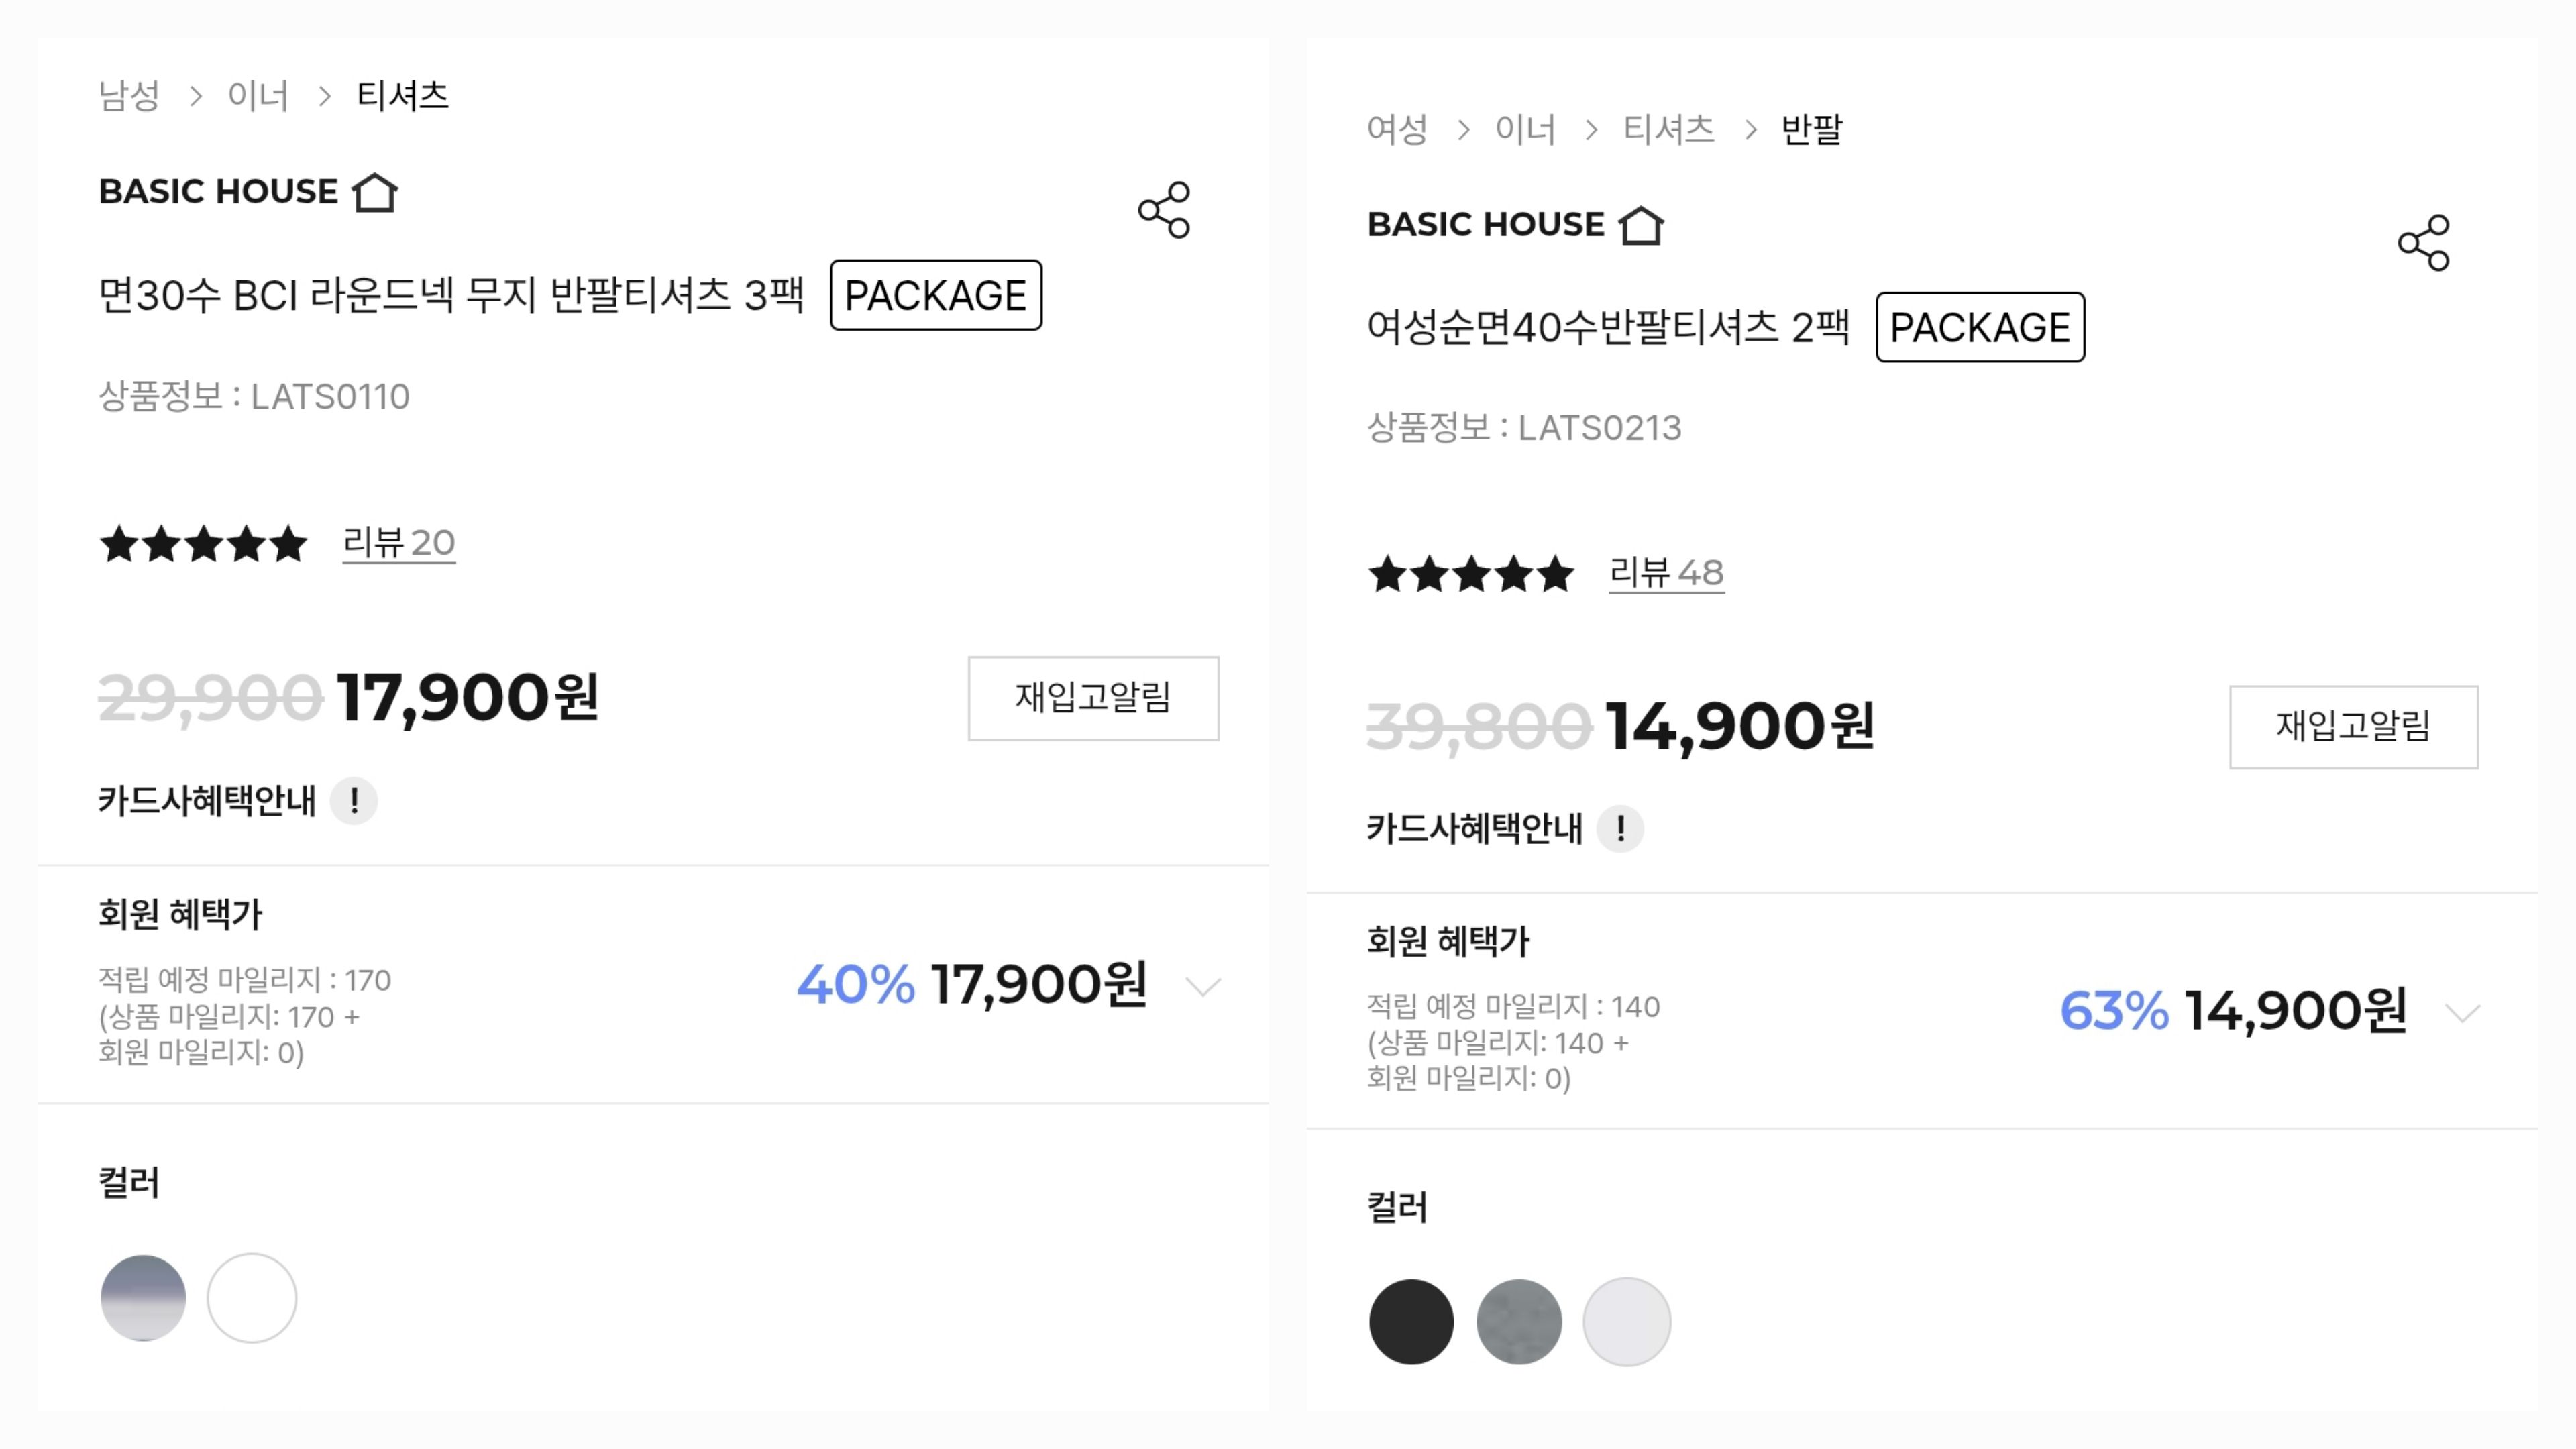Click Basic House home logo, right panel
This screenshot has height=1449, width=2576.
(x=1515, y=225)
